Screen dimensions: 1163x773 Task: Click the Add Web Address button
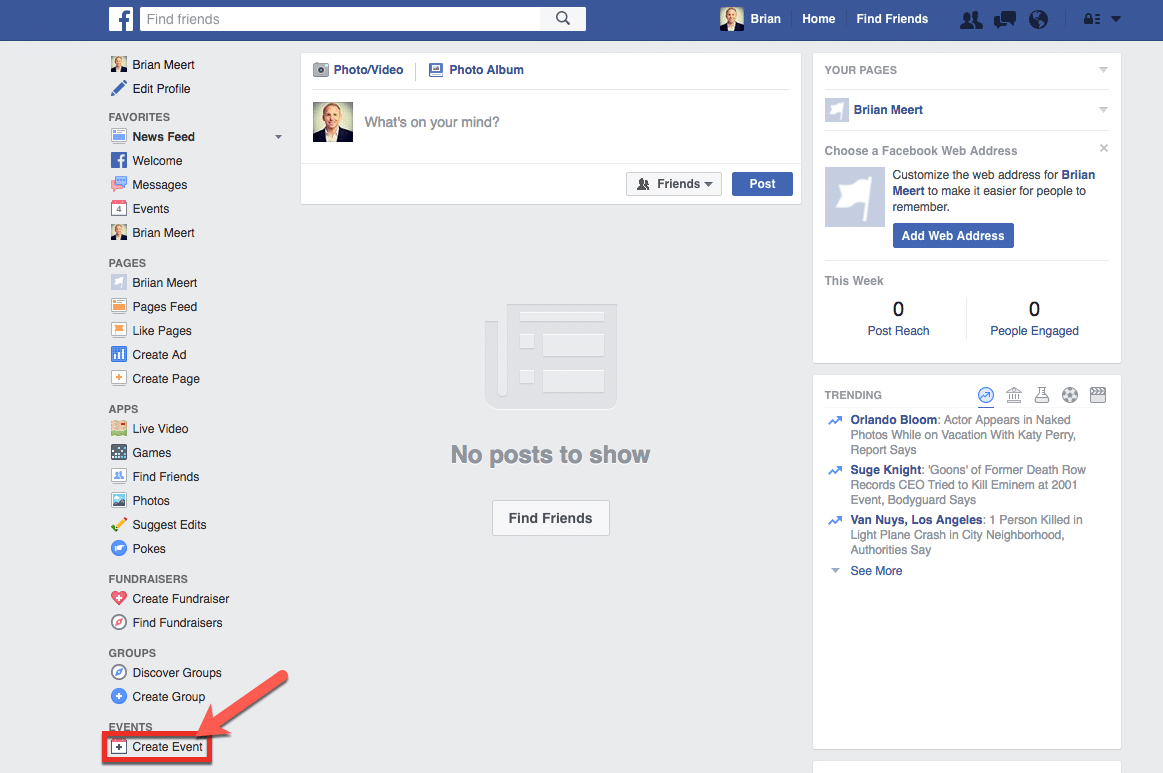952,235
